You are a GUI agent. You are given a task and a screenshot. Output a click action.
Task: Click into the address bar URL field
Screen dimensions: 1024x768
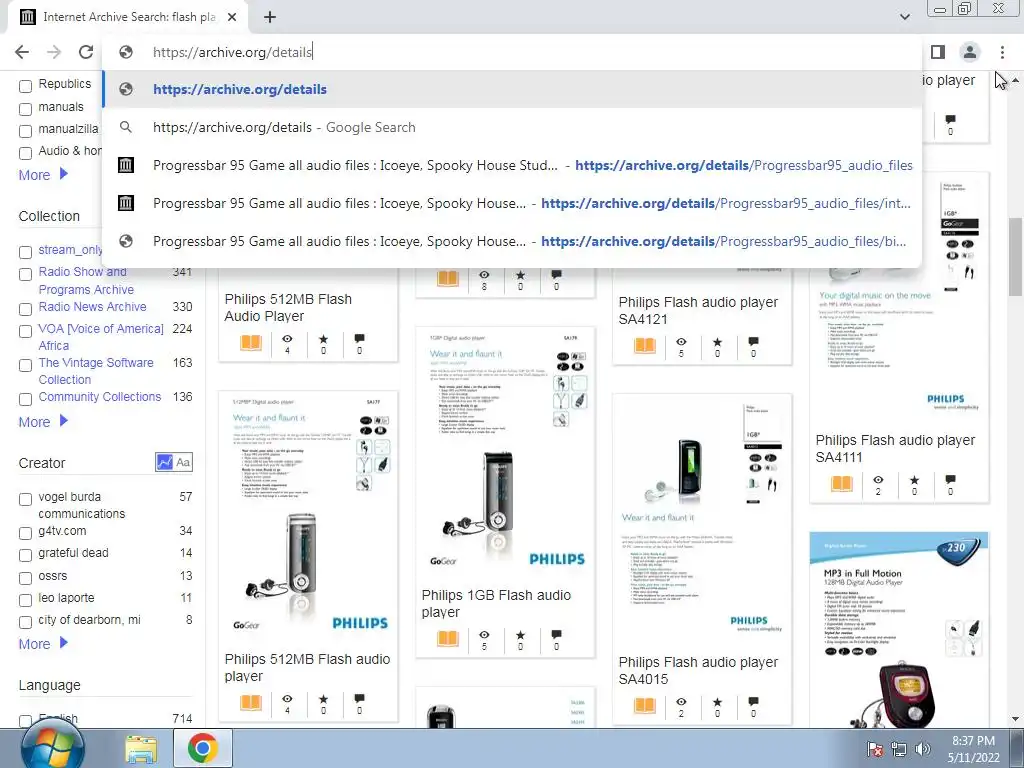[513, 52]
